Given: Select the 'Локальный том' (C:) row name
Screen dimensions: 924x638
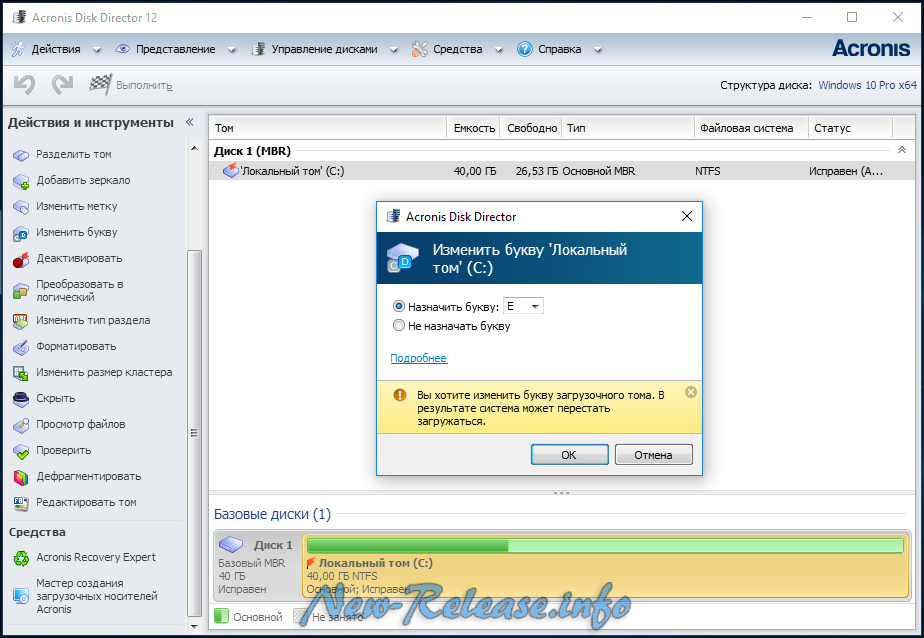Looking at the screenshot, I should click(292, 171).
